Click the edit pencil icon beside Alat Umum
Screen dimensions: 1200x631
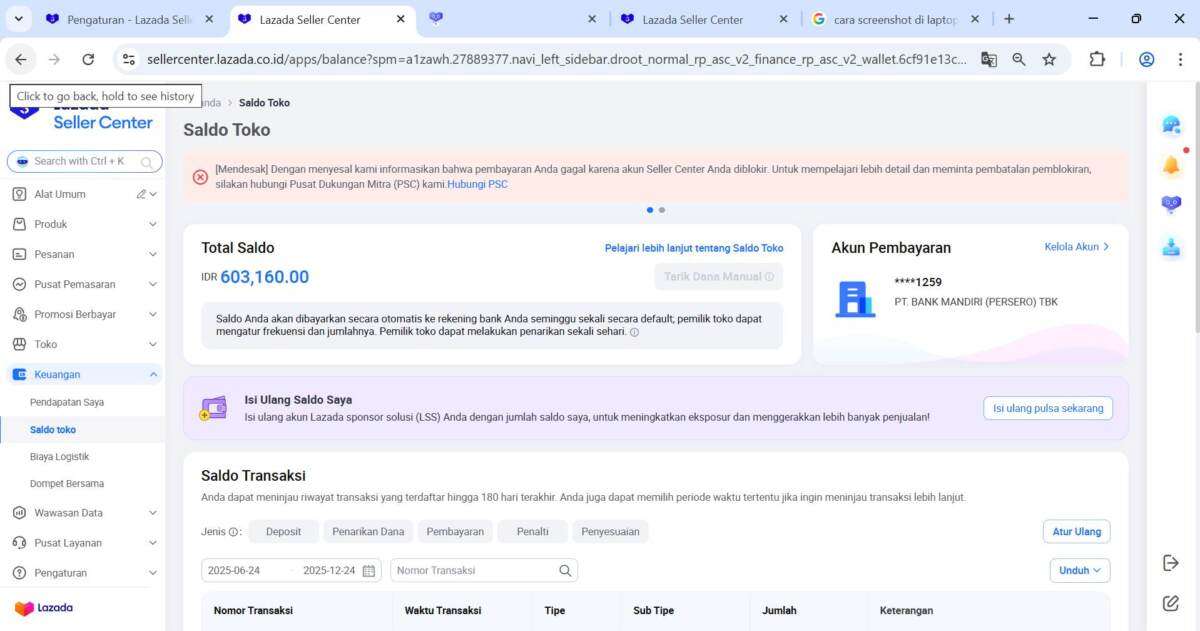[x=142, y=194]
